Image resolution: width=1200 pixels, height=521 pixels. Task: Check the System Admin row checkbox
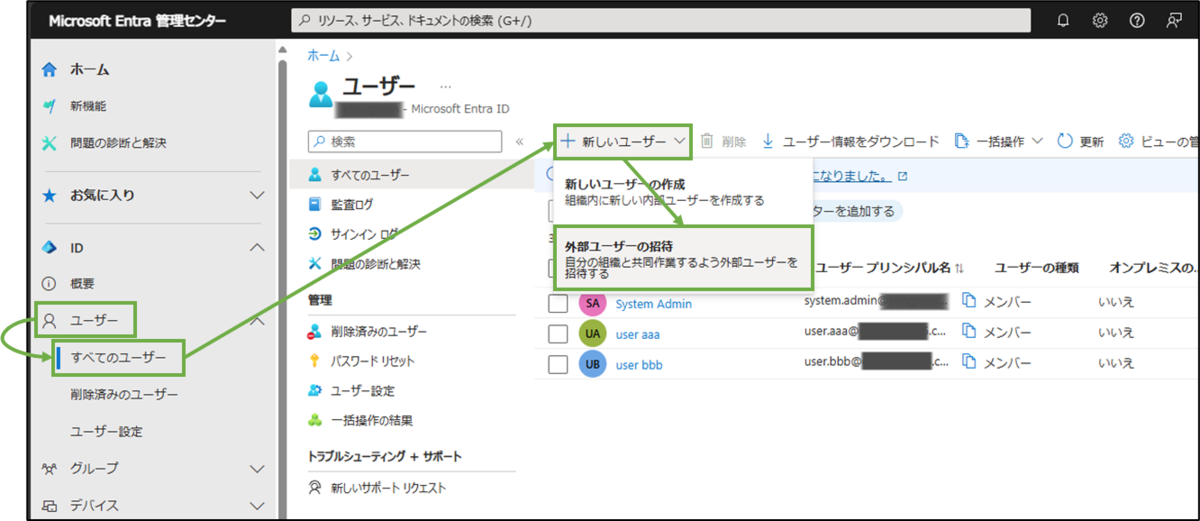(558, 303)
